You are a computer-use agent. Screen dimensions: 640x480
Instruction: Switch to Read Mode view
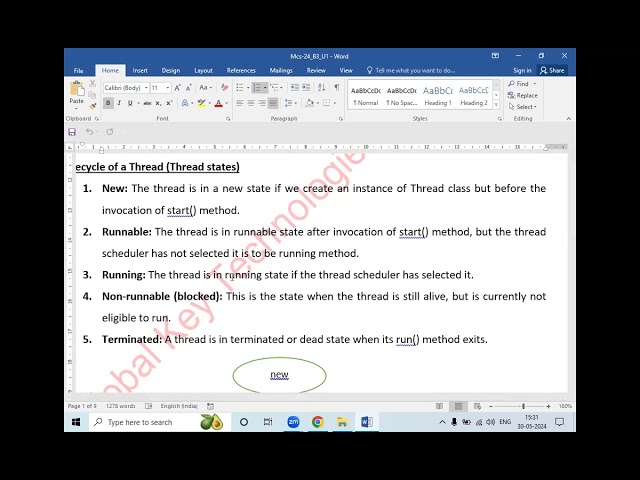(x=439, y=406)
